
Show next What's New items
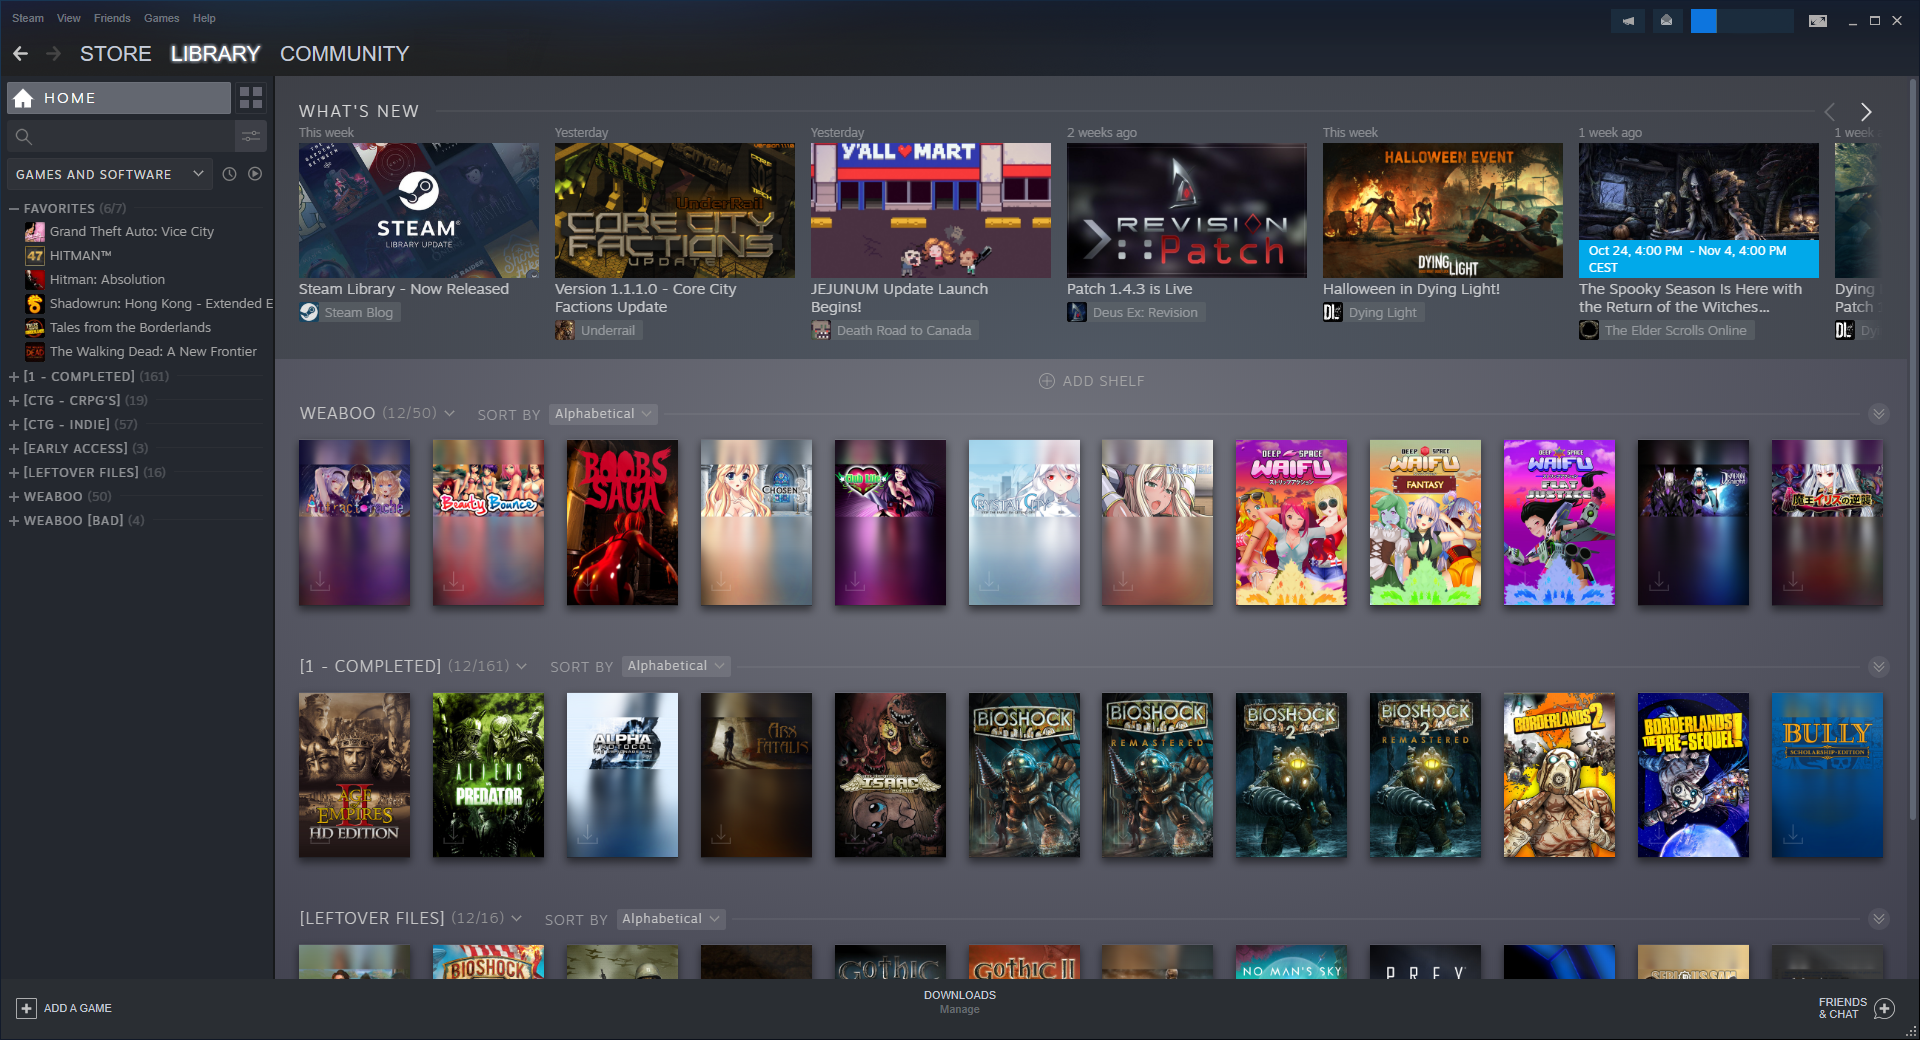(x=1866, y=112)
